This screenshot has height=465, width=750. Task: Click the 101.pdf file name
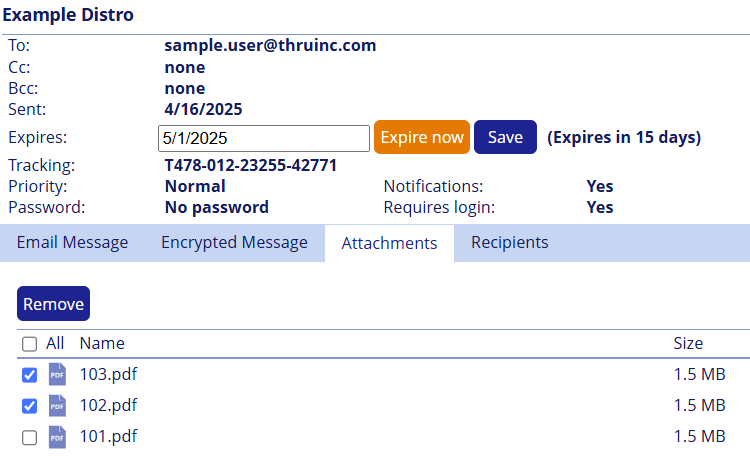(108, 437)
